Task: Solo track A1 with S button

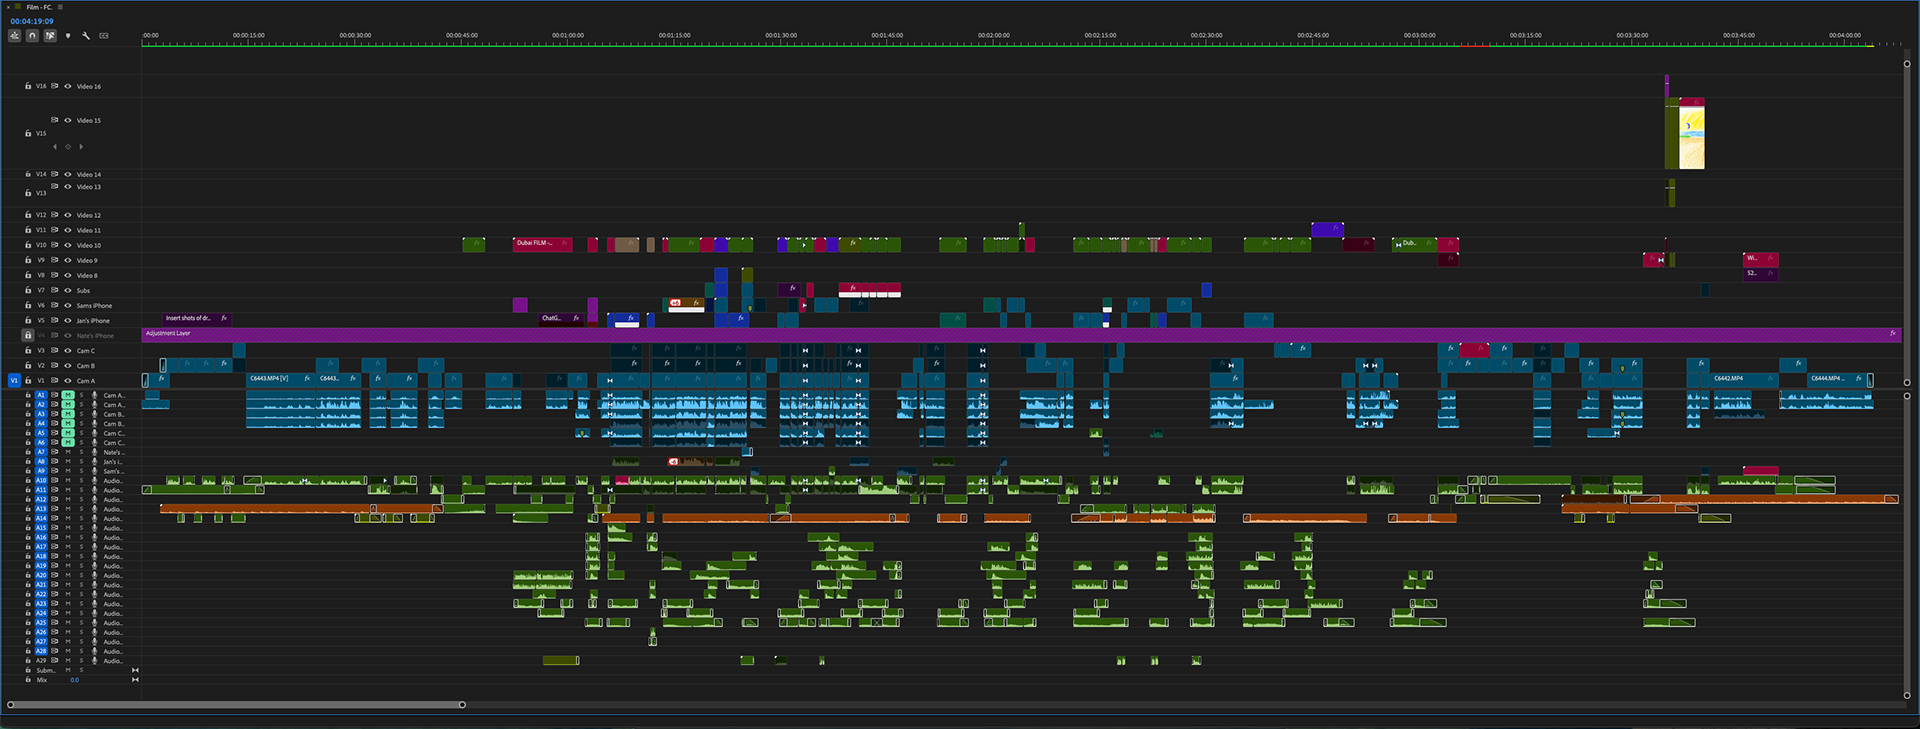Action: click(81, 395)
